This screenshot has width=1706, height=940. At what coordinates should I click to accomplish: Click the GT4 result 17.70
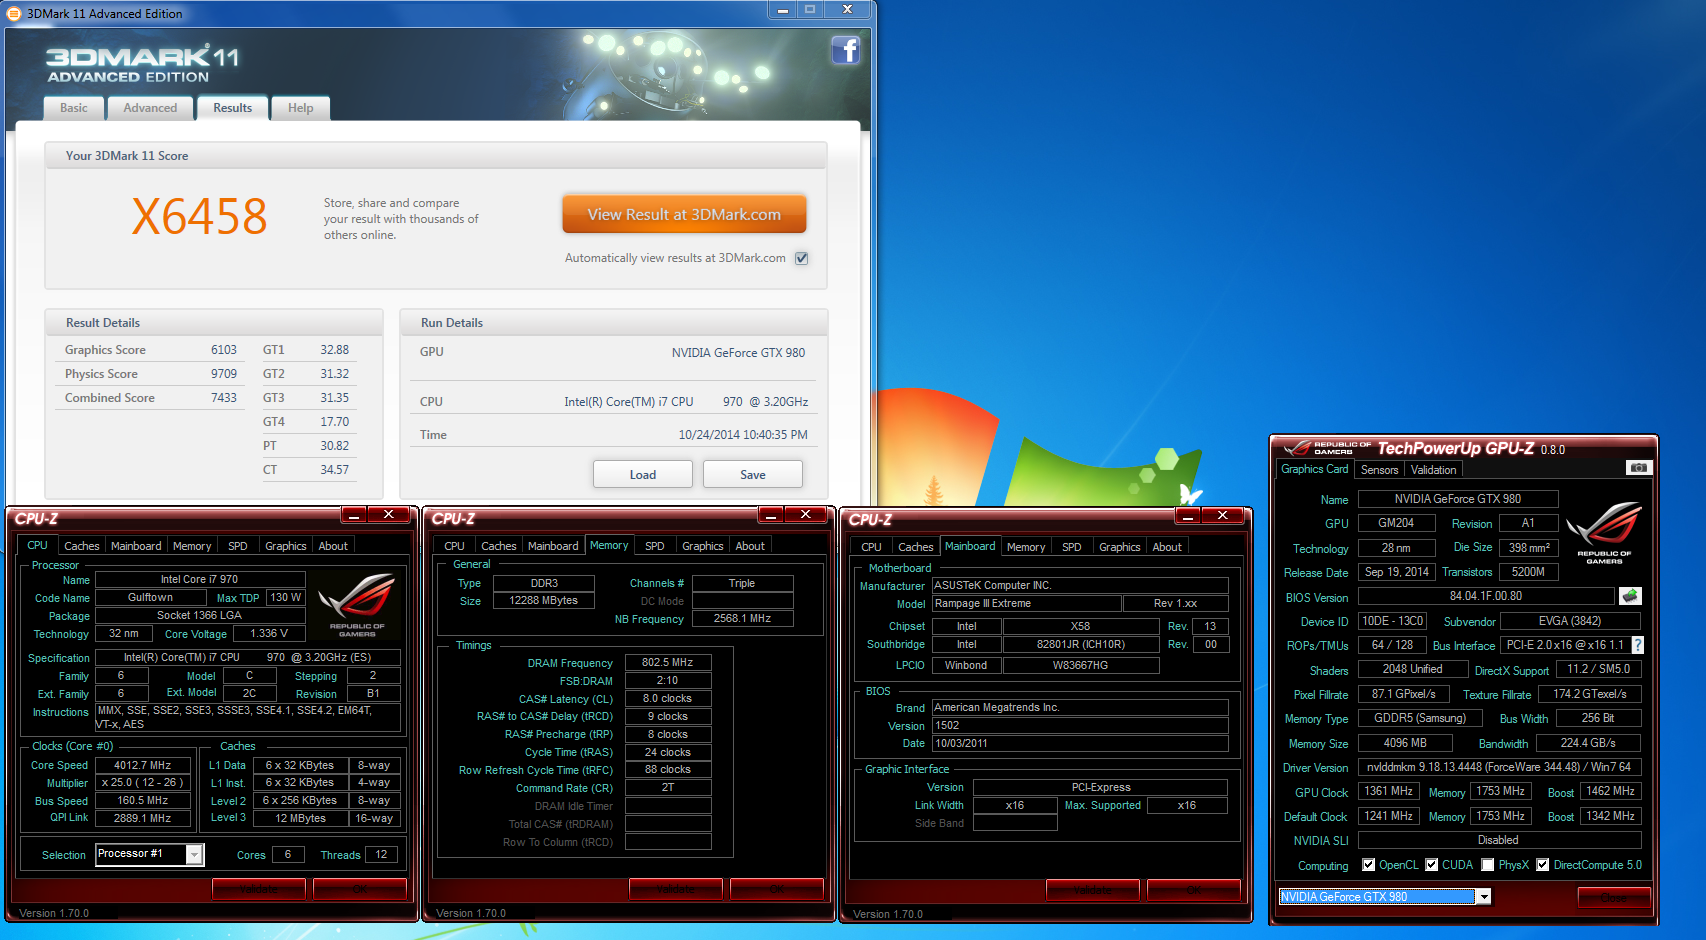tap(335, 422)
